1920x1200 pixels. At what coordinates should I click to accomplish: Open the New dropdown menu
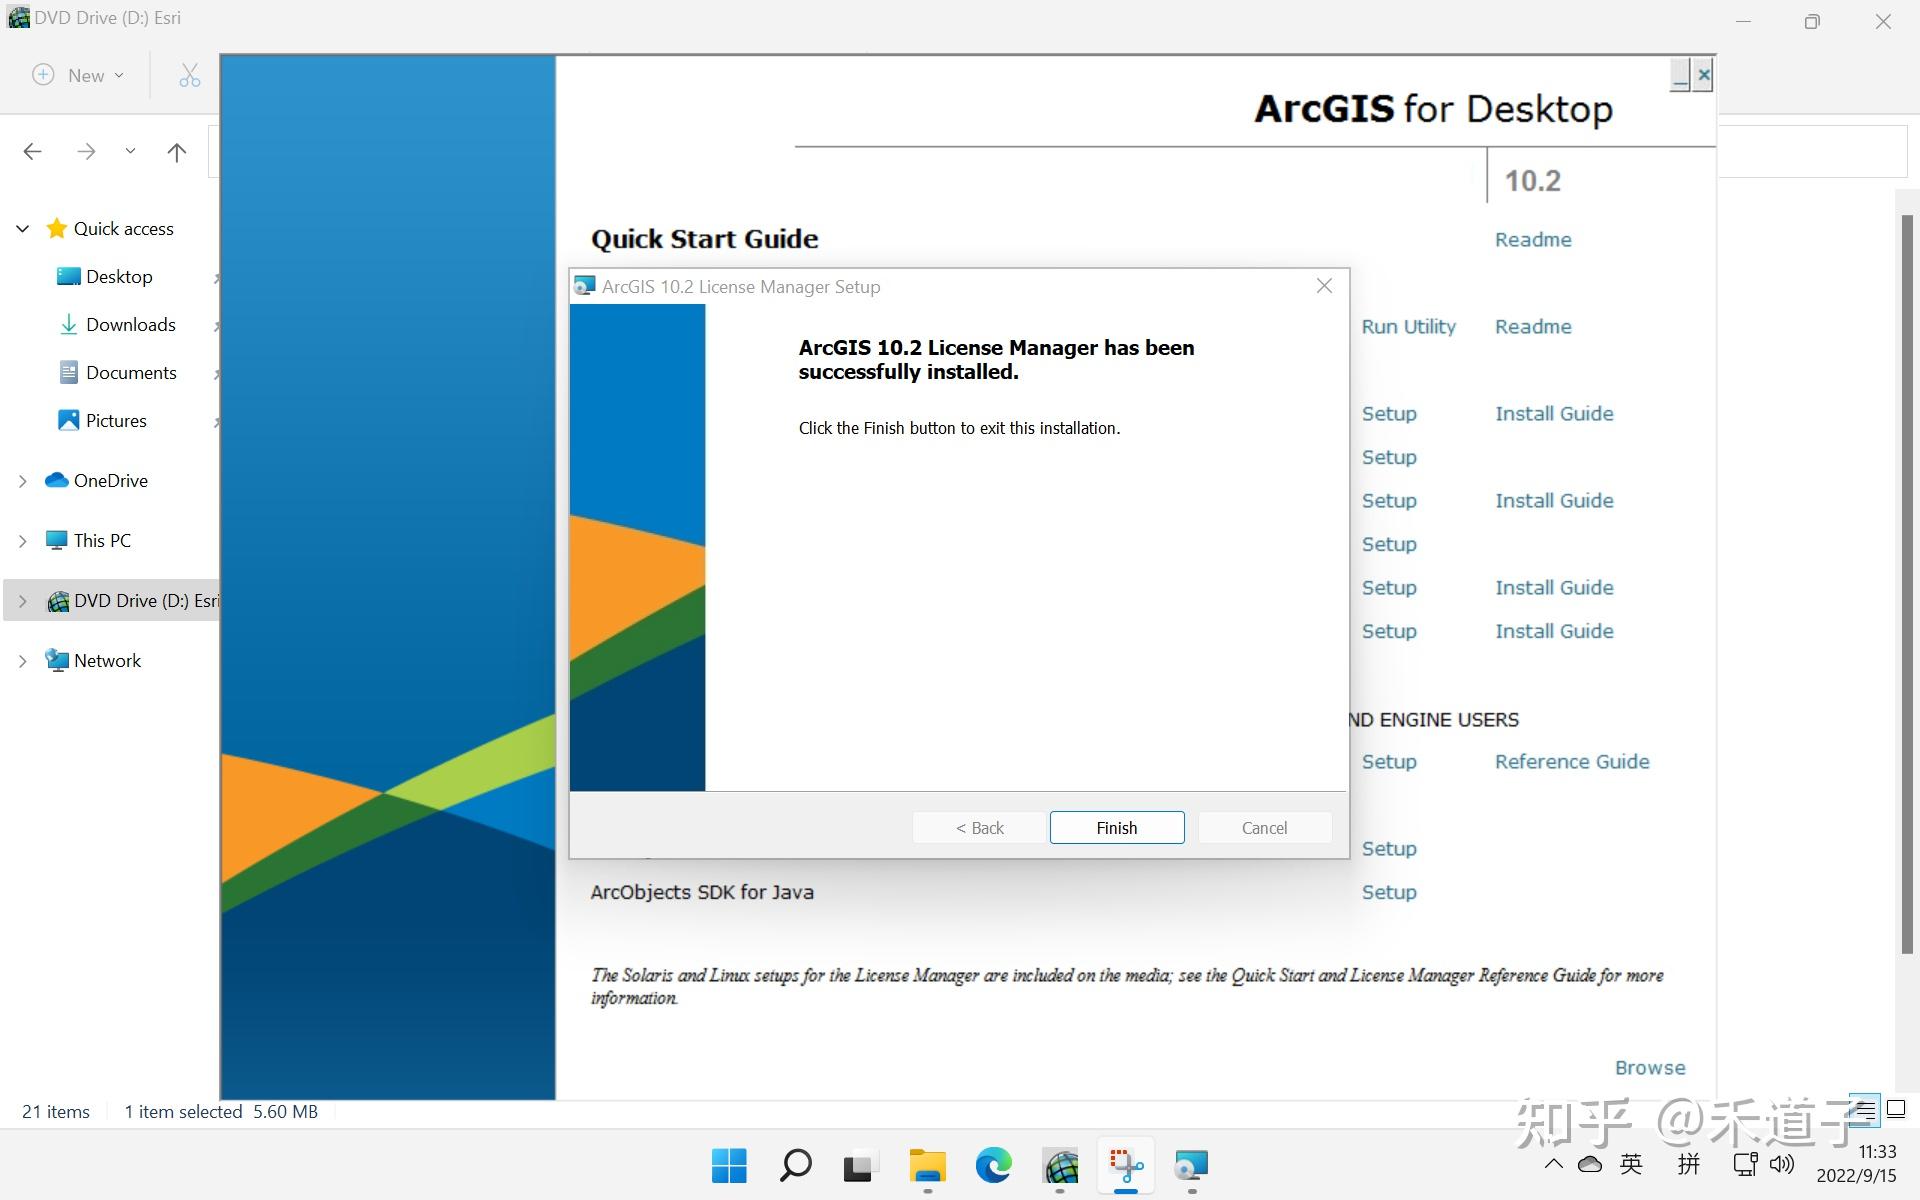77,75
